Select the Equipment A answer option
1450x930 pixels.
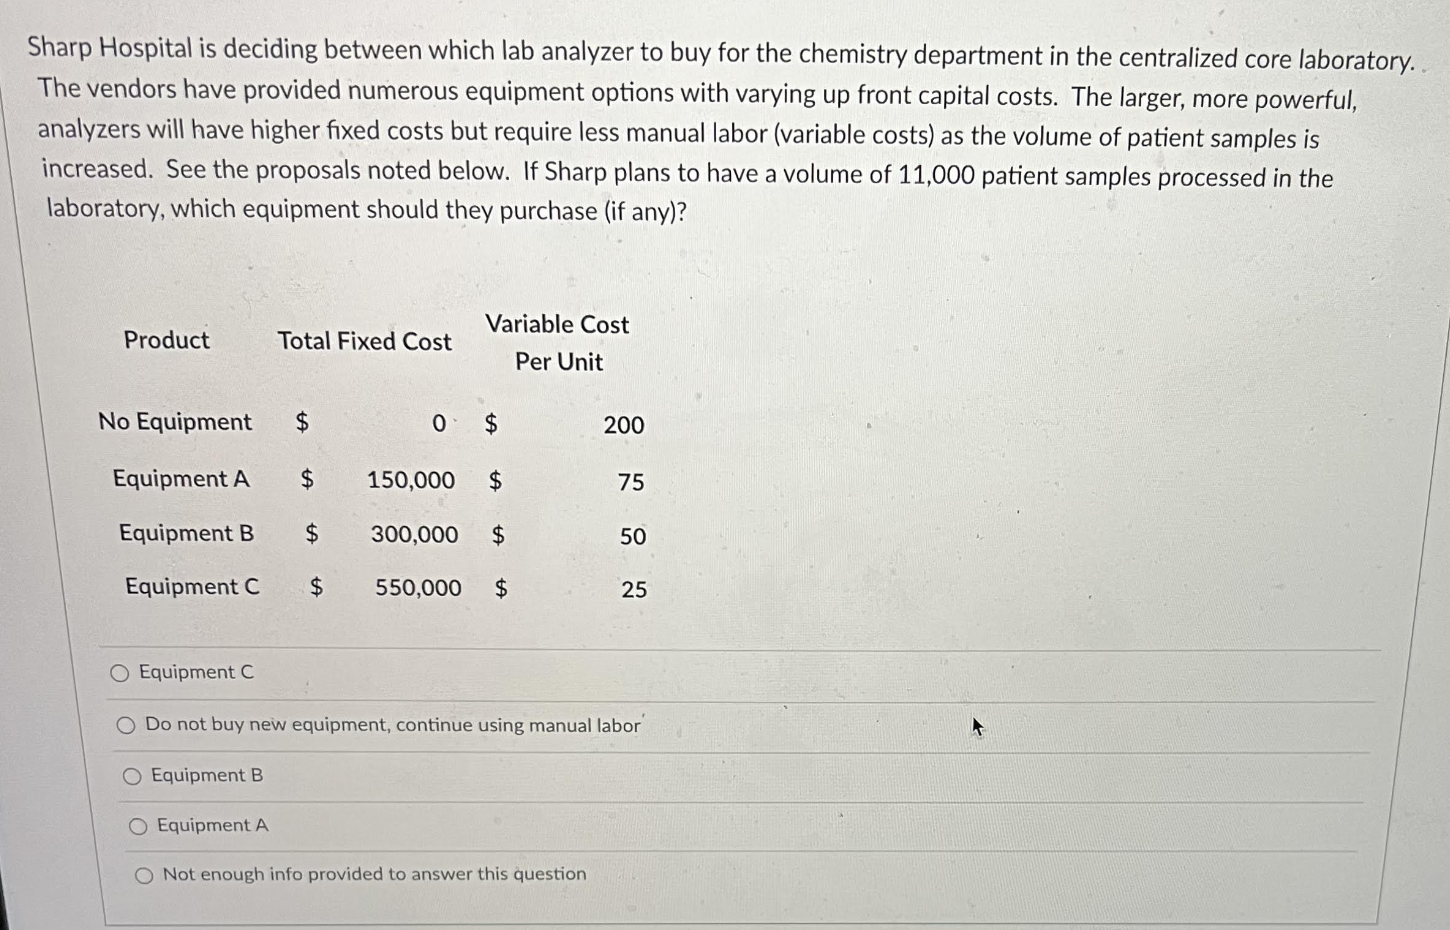(137, 824)
